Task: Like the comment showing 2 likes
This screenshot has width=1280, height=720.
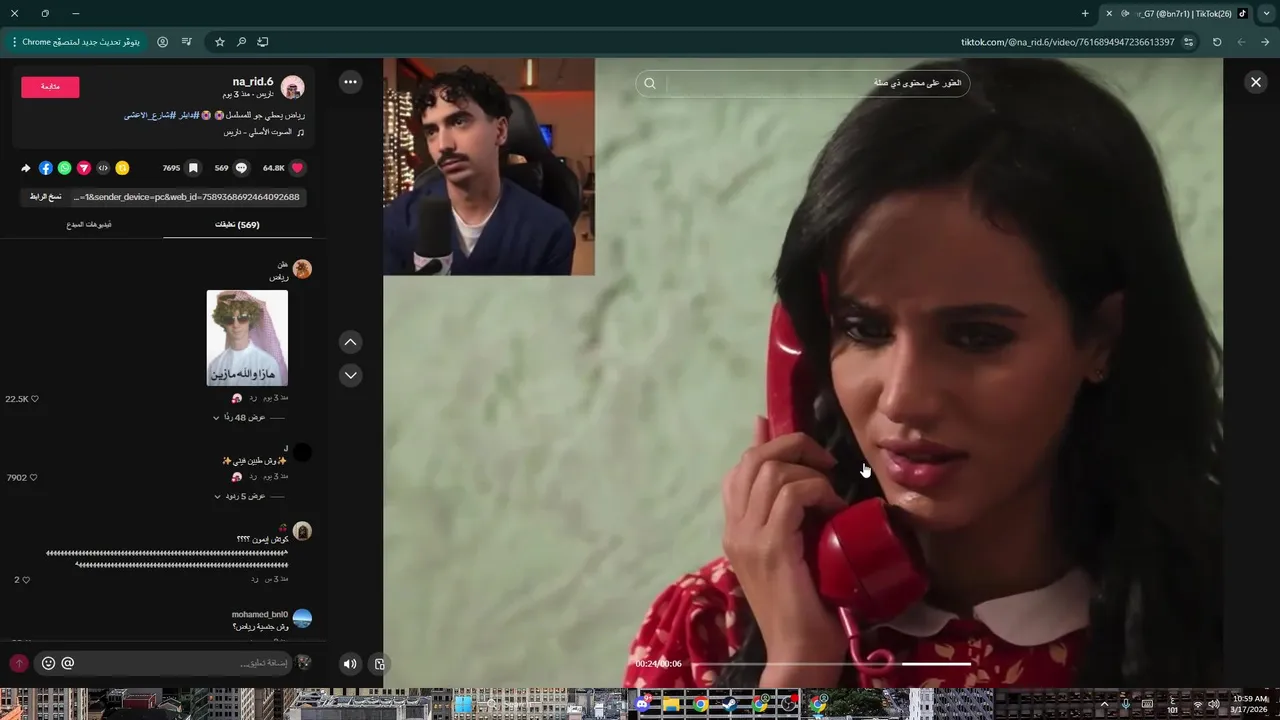Action: click(x=26, y=580)
